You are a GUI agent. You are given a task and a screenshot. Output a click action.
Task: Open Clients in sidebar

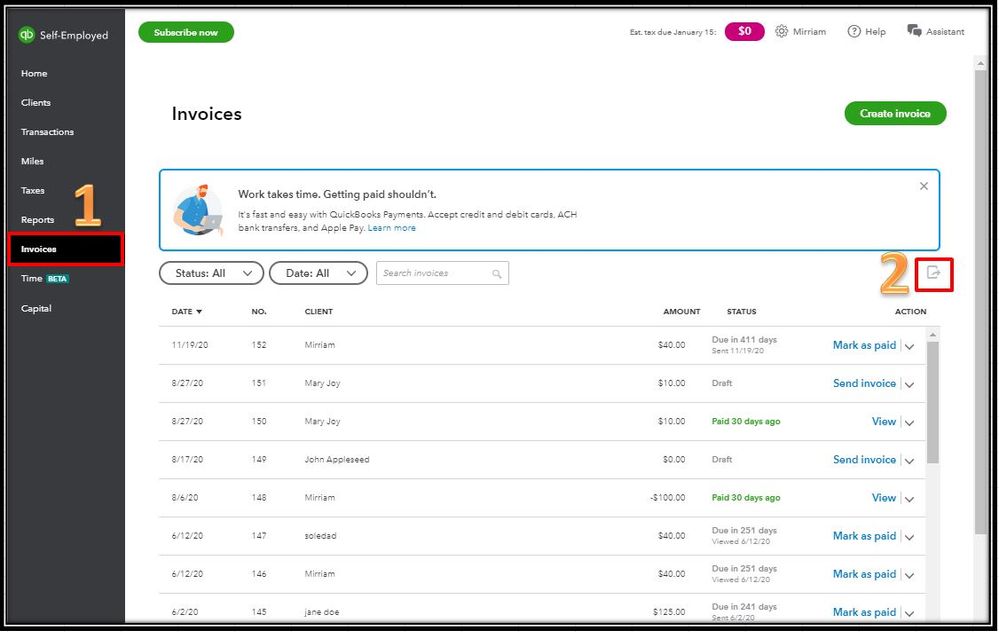[x=36, y=103]
